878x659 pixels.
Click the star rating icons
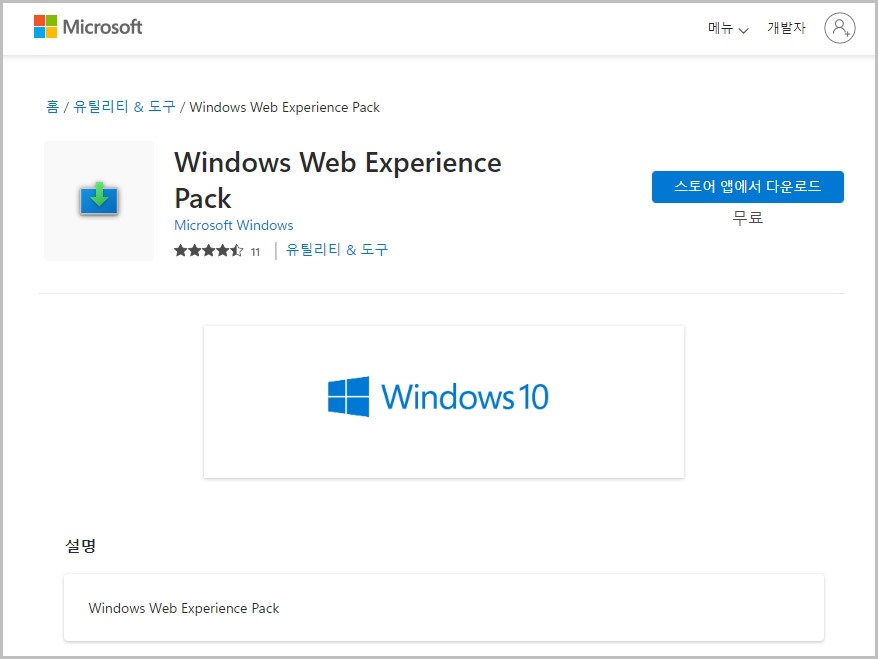point(208,250)
